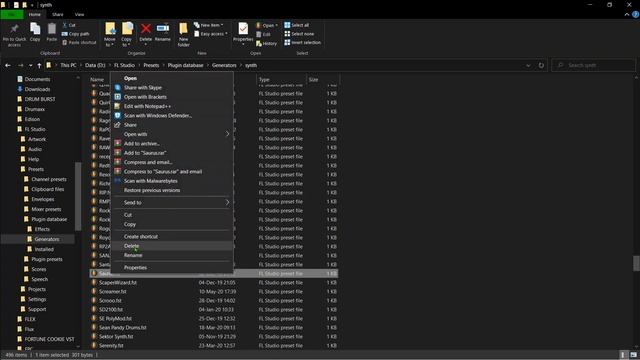This screenshot has width=640, height=360.
Task: Open recent locations dropdown arrow
Action: pyautogui.click(x=31, y=65)
